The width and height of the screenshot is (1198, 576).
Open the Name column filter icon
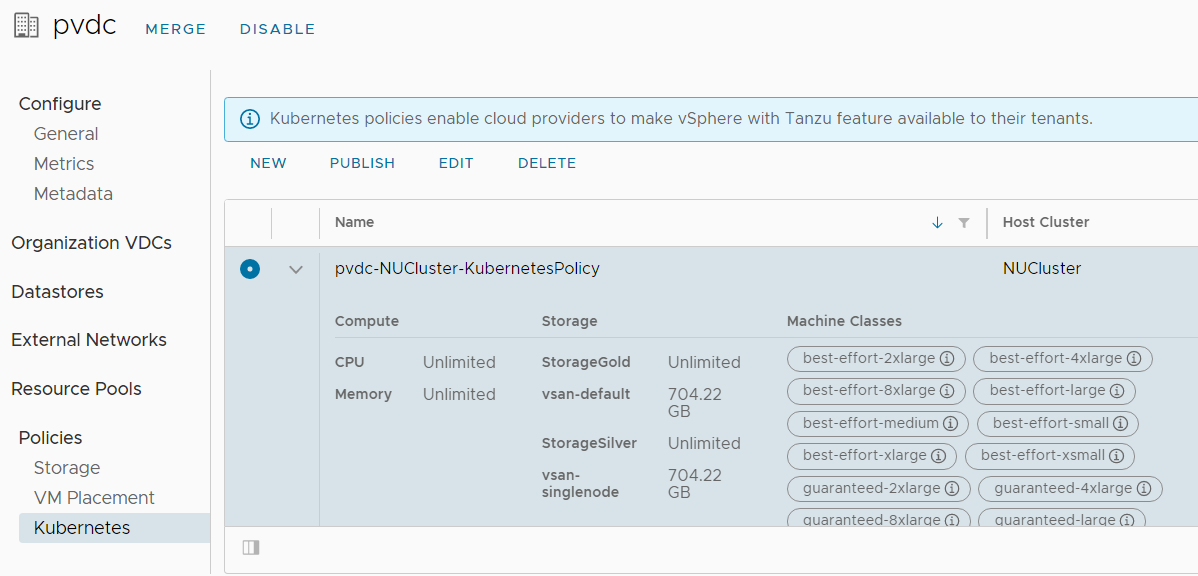[964, 222]
